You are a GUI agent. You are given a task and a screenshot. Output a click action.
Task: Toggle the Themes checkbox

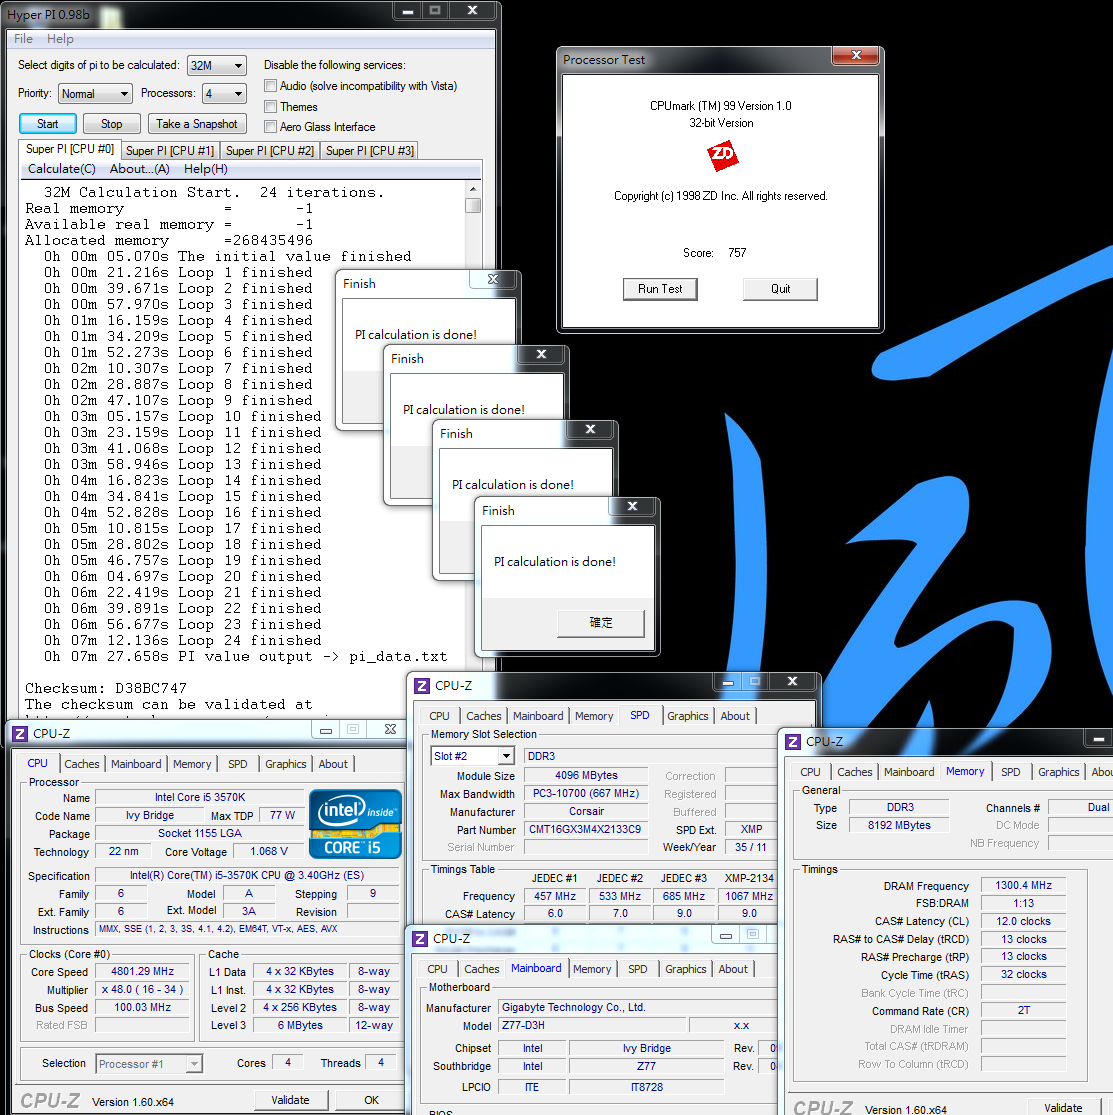click(x=270, y=107)
